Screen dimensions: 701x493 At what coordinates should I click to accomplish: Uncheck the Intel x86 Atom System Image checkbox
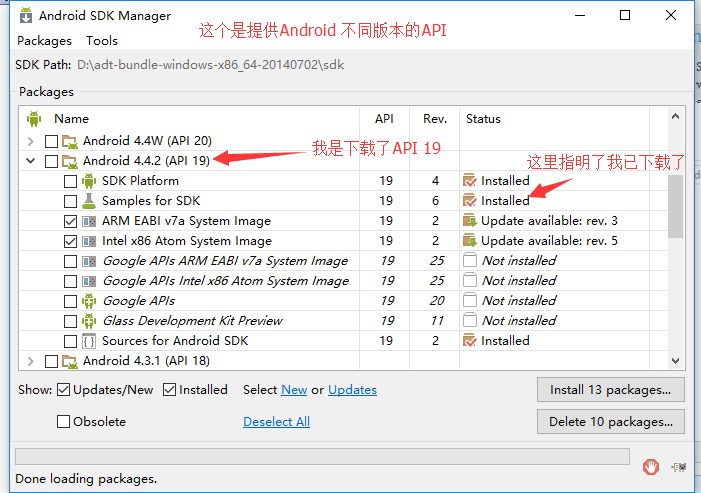click(70, 241)
